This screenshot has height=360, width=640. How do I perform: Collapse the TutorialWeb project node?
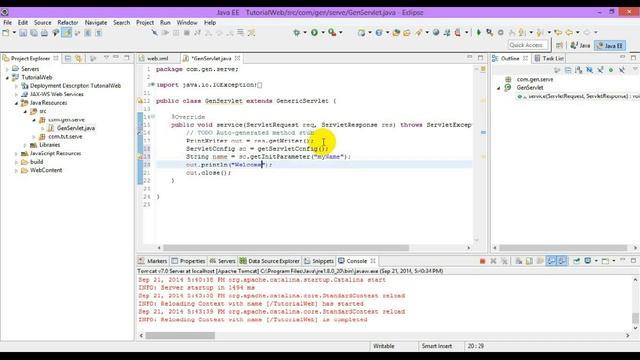(7, 78)
